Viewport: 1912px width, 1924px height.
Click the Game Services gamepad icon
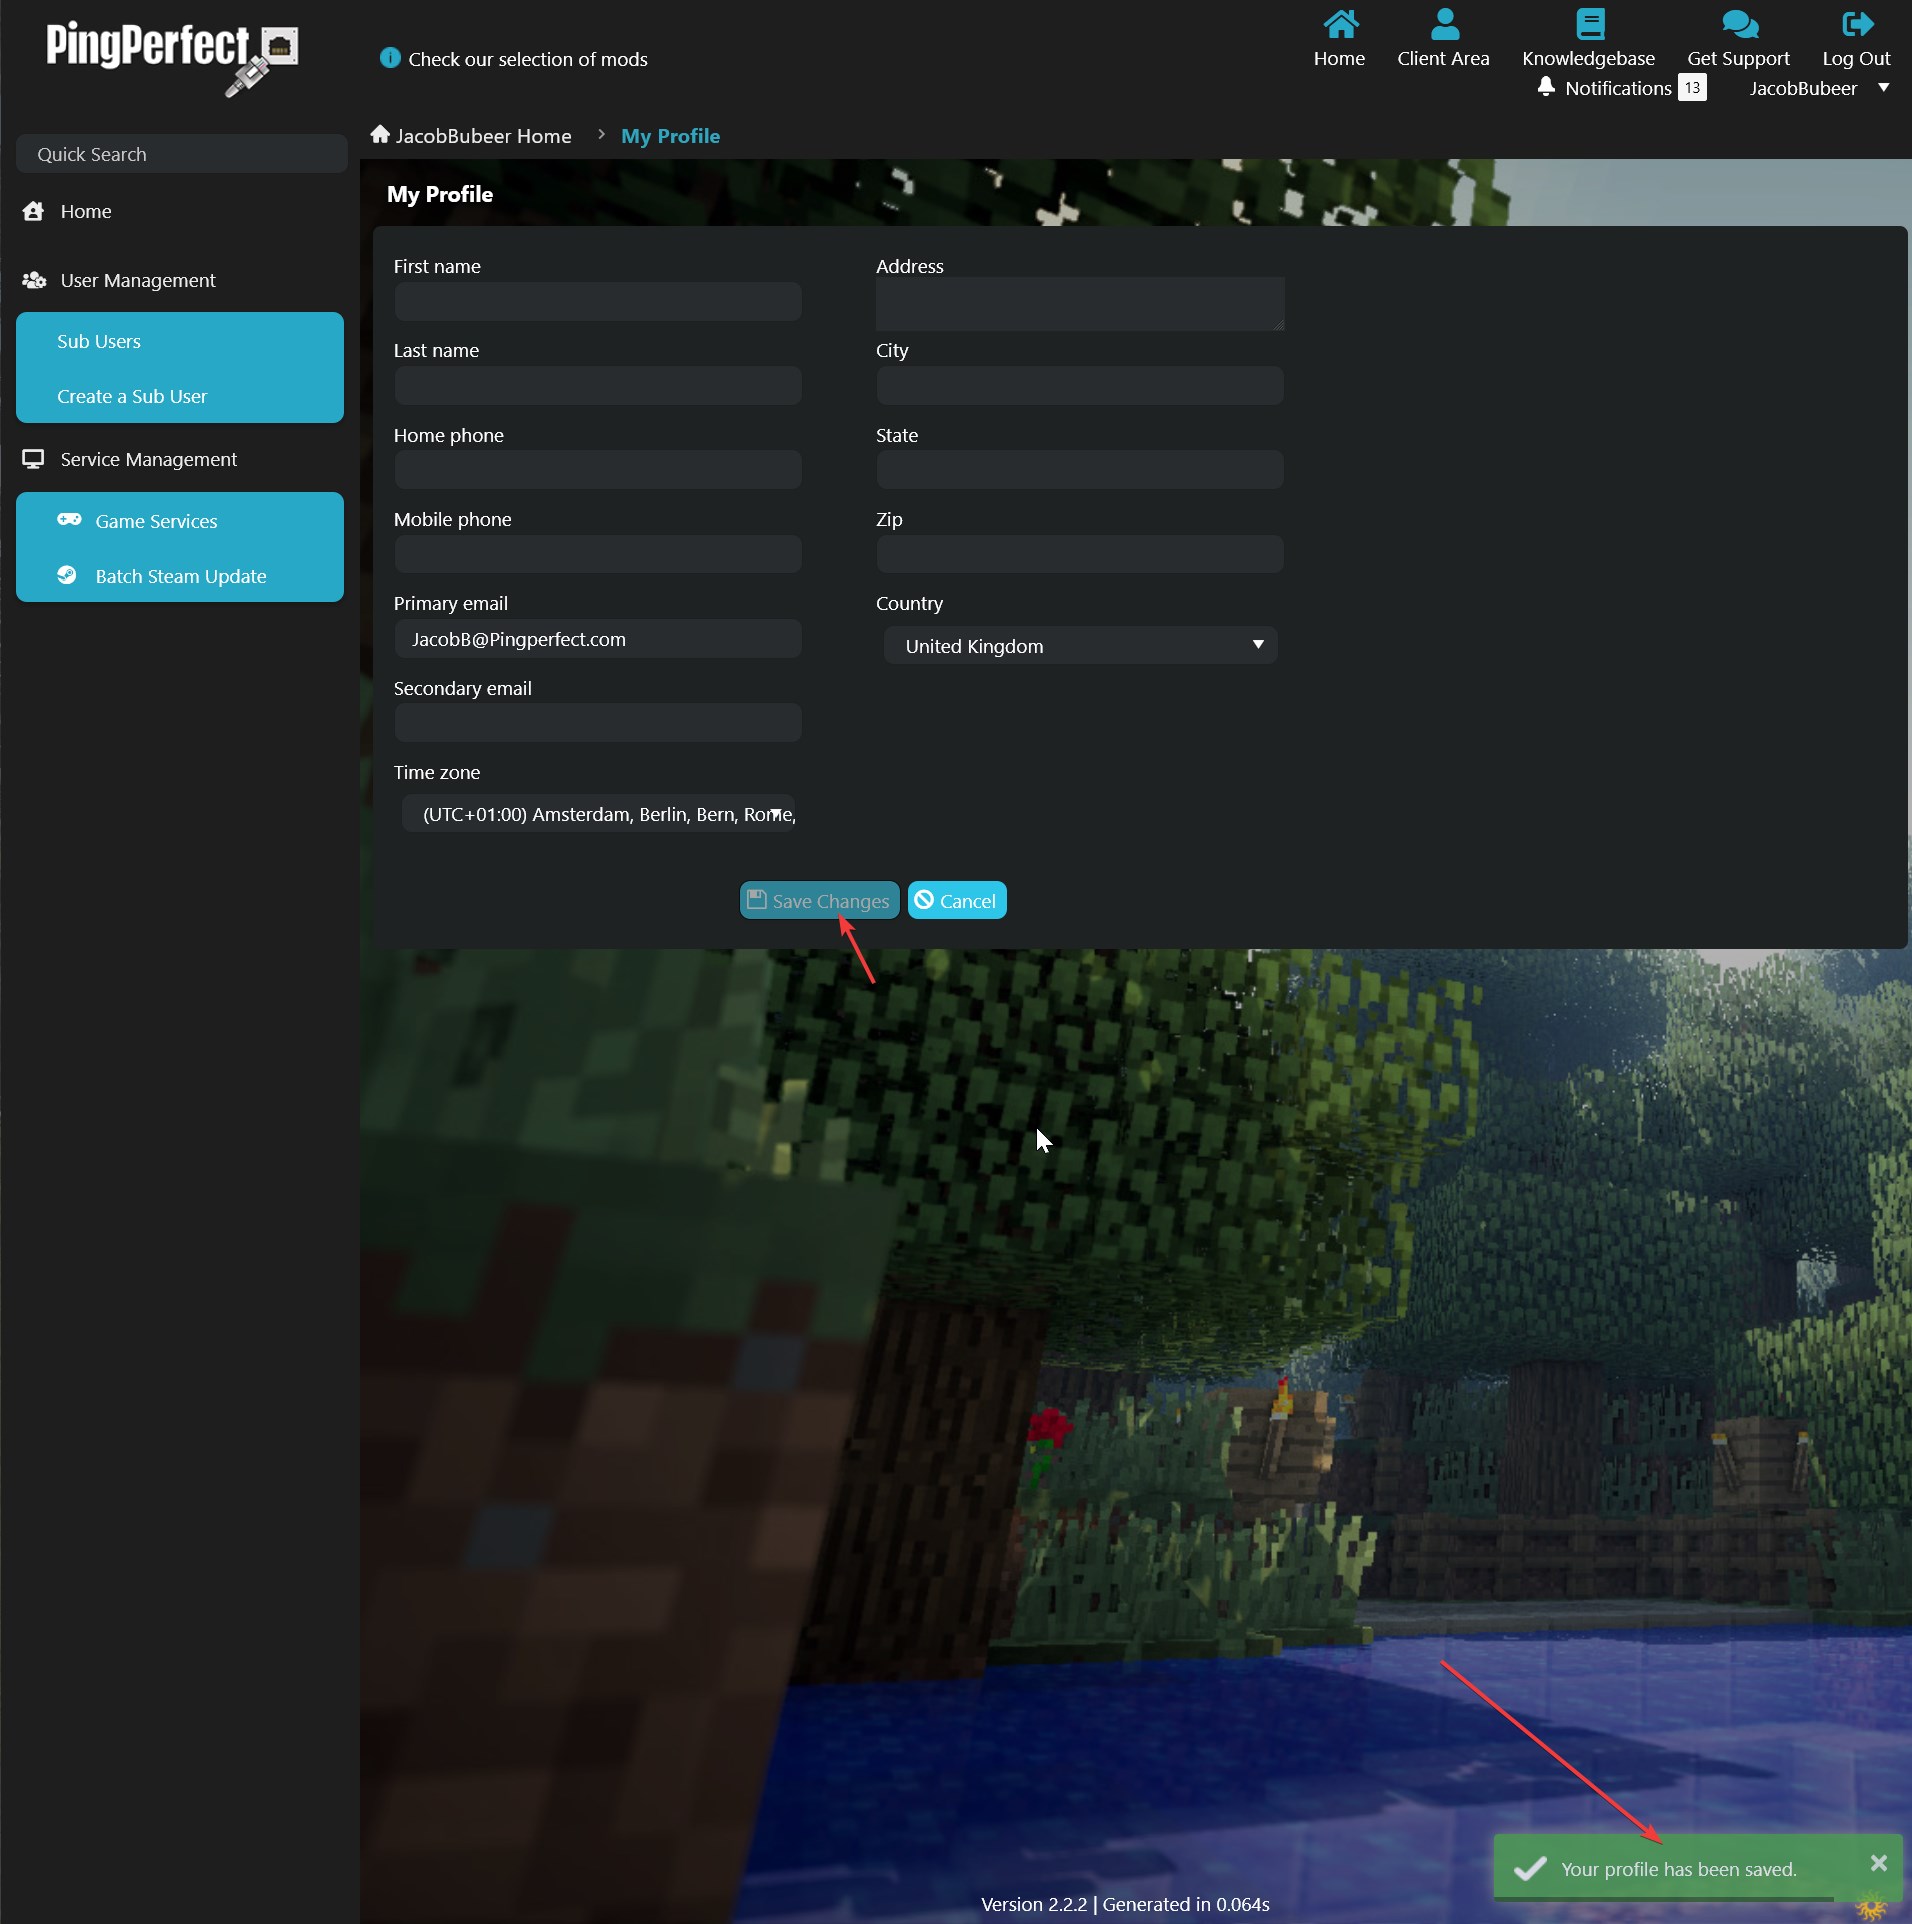(69, 520)
